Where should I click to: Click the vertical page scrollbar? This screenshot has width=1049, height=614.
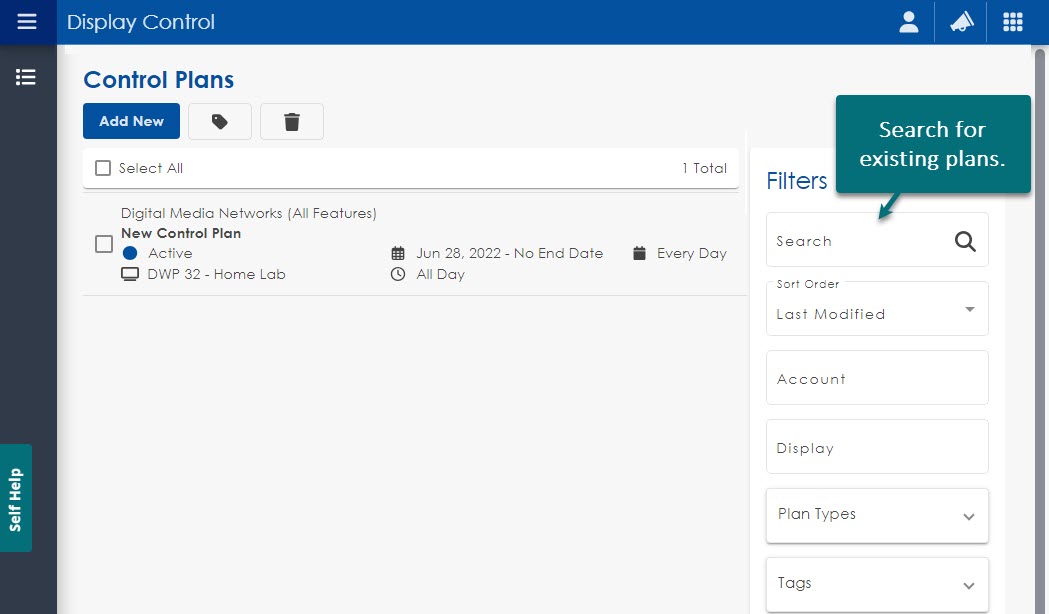click(x=1041, y=300)
